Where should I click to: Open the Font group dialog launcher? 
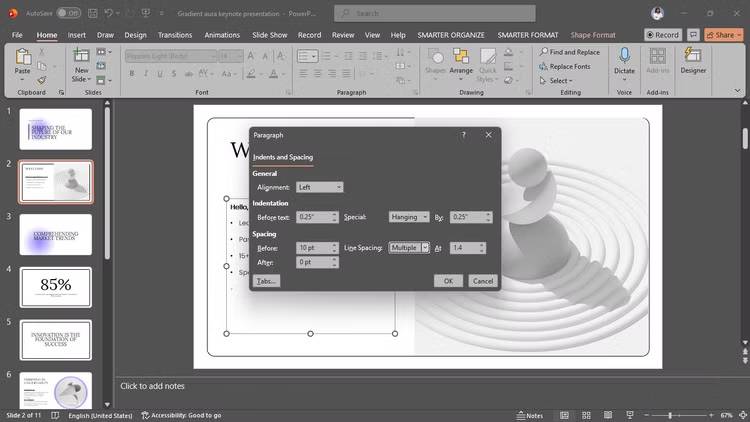click(288, 92)
